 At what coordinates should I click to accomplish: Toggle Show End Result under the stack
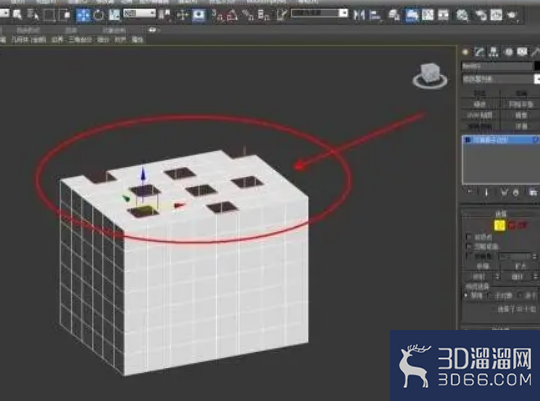(x=487, y=192)
